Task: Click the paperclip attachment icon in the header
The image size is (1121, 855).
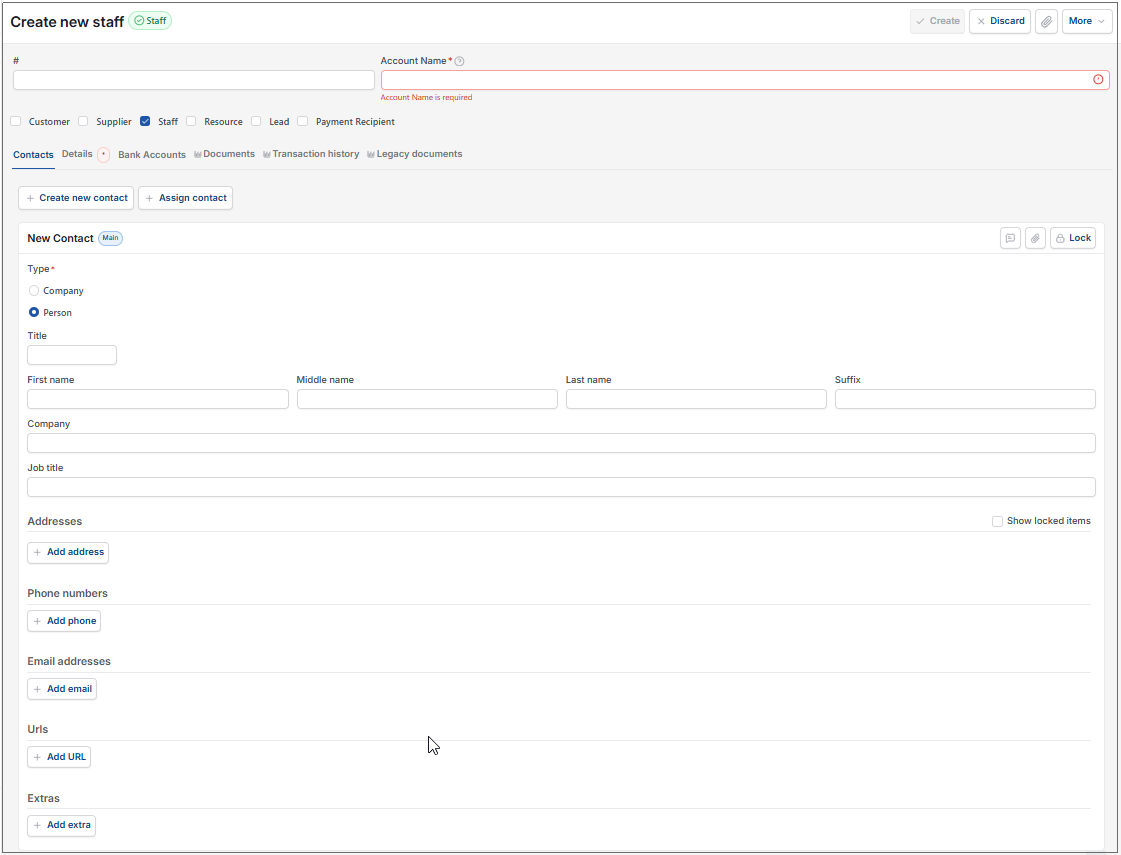Action: tap(1046, 21)
